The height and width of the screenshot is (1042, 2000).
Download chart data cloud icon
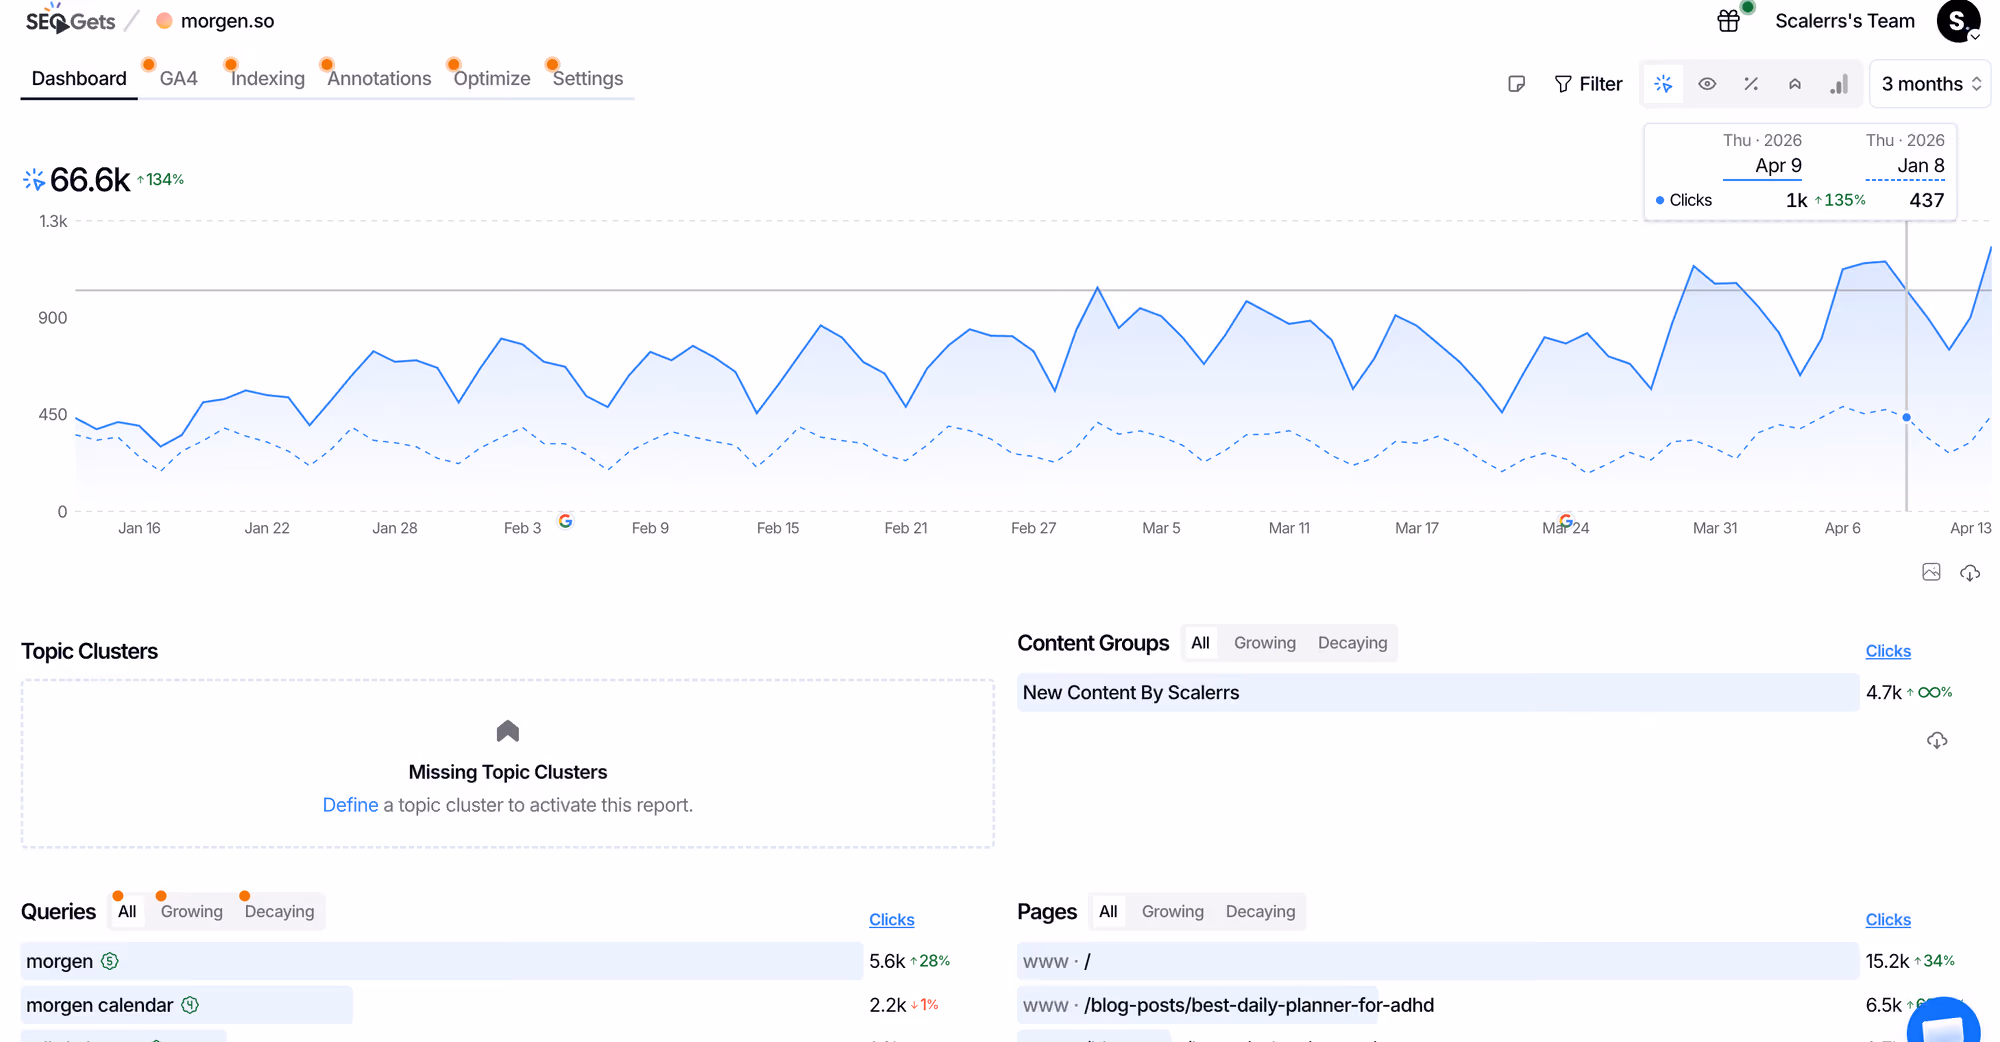pos(1970,572)
